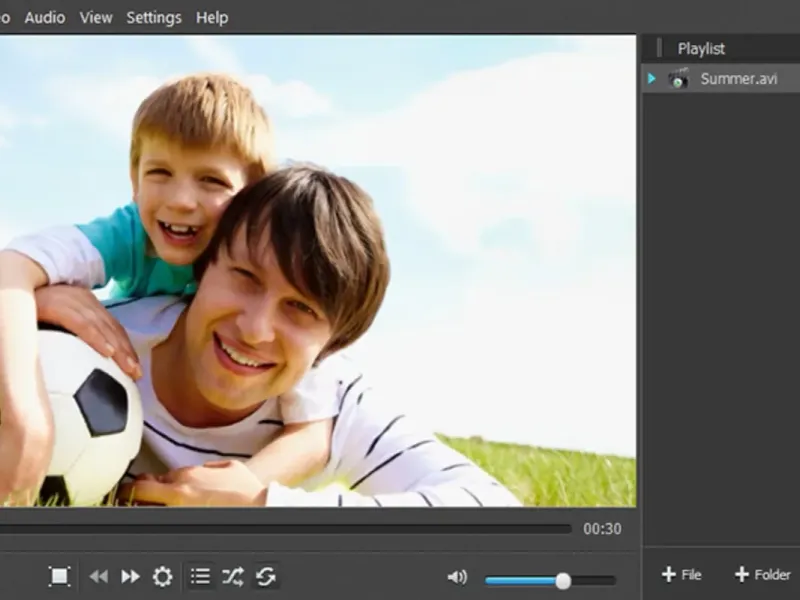Viewport: 800px width, 600px height.
Task: Open the Audio menu
Action: pos(44,17)
